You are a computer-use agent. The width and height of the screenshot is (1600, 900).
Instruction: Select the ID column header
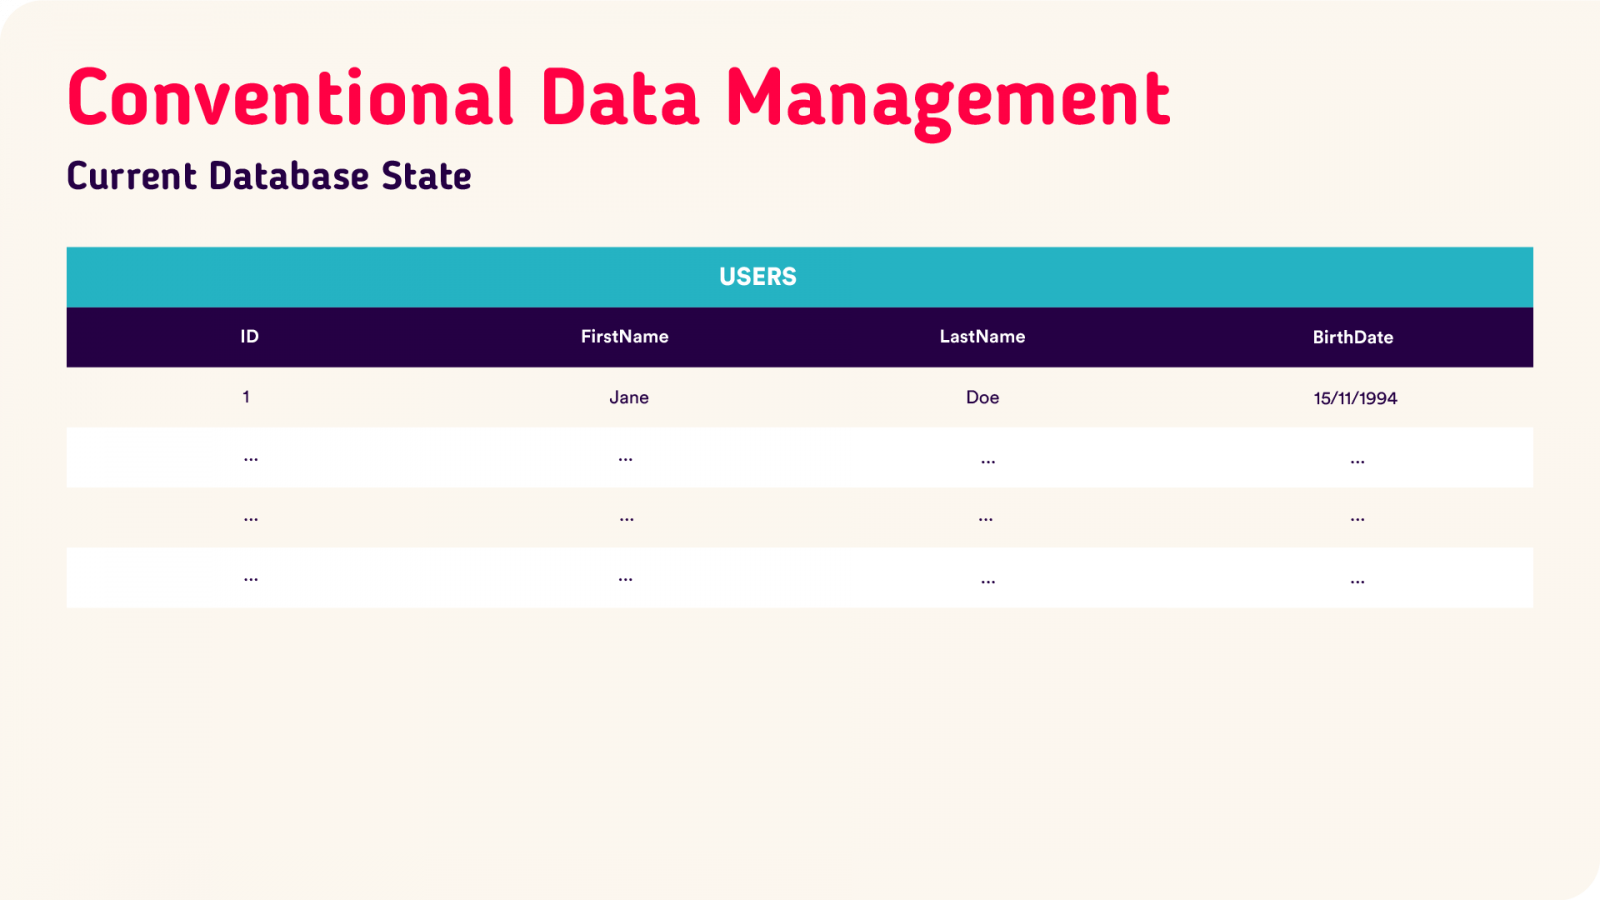tap(249, 337)
